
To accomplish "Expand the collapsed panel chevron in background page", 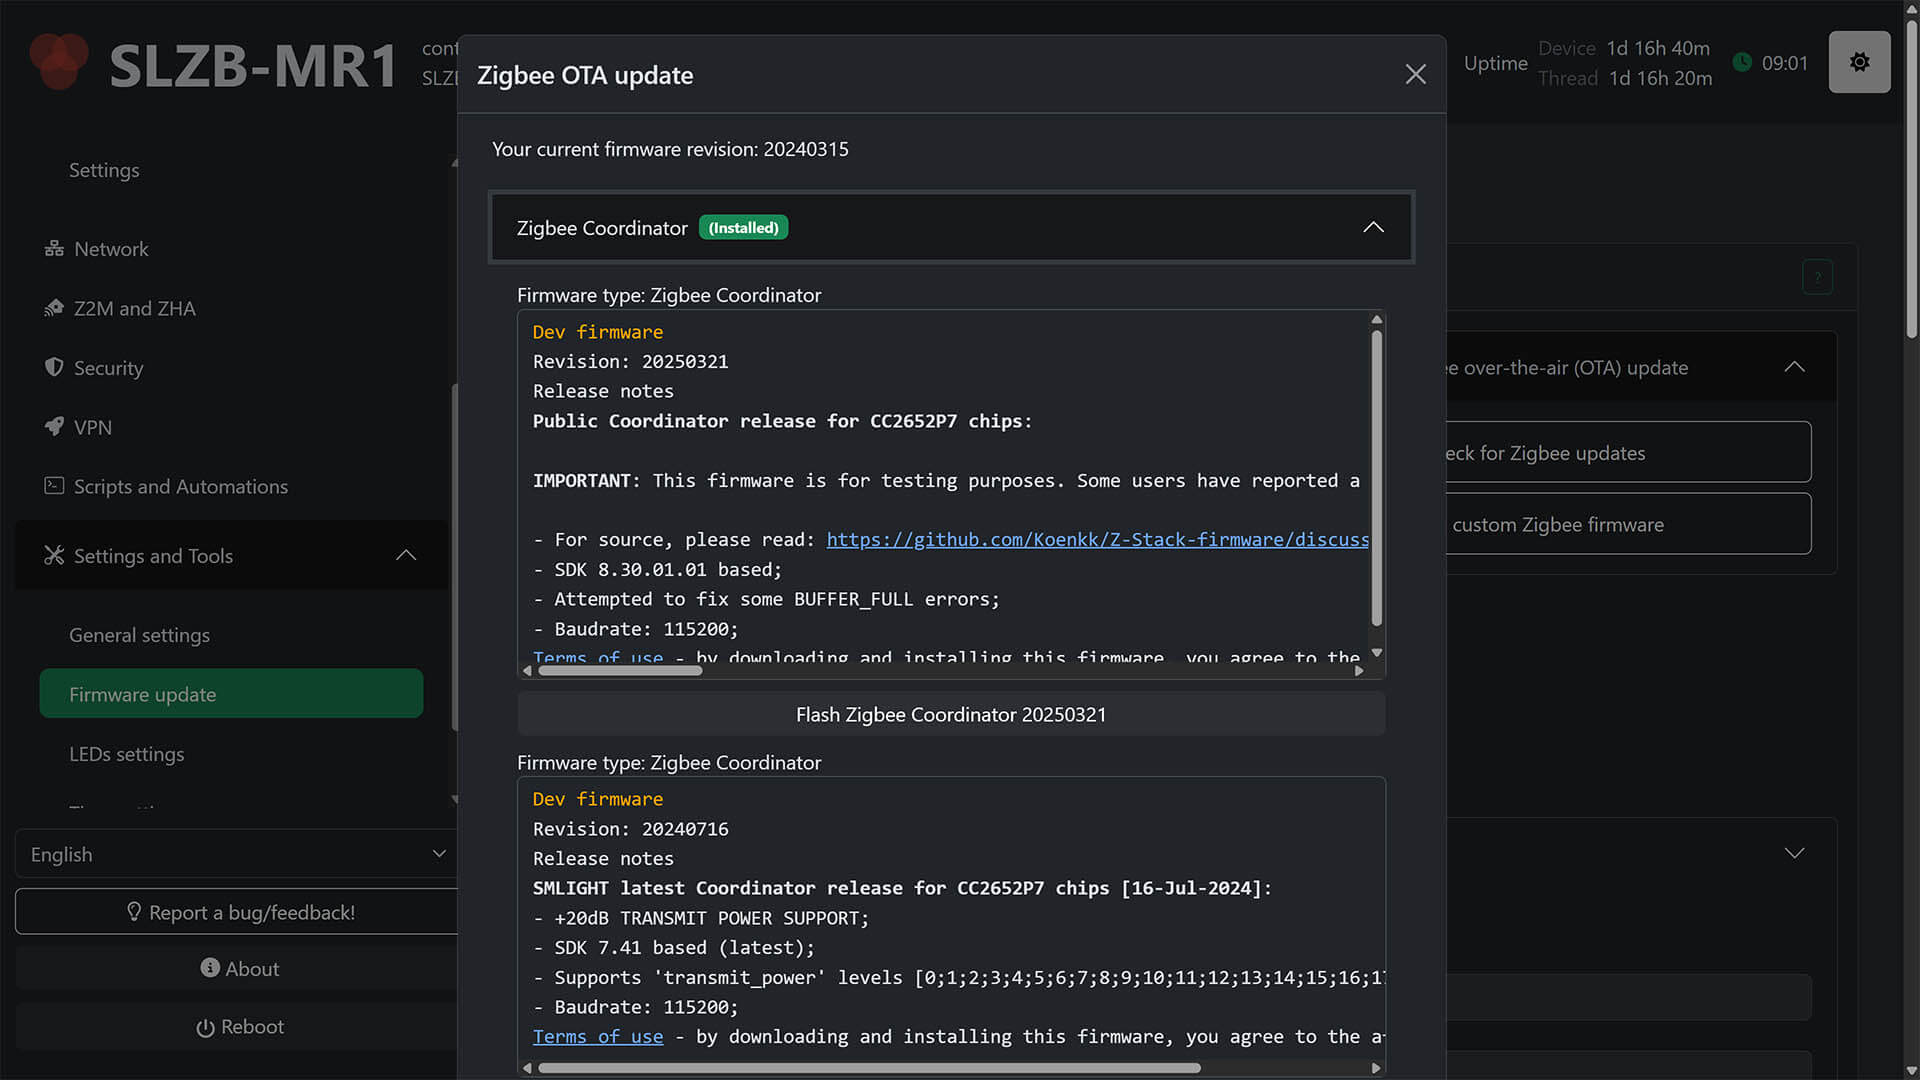I will click(1794, 853).
